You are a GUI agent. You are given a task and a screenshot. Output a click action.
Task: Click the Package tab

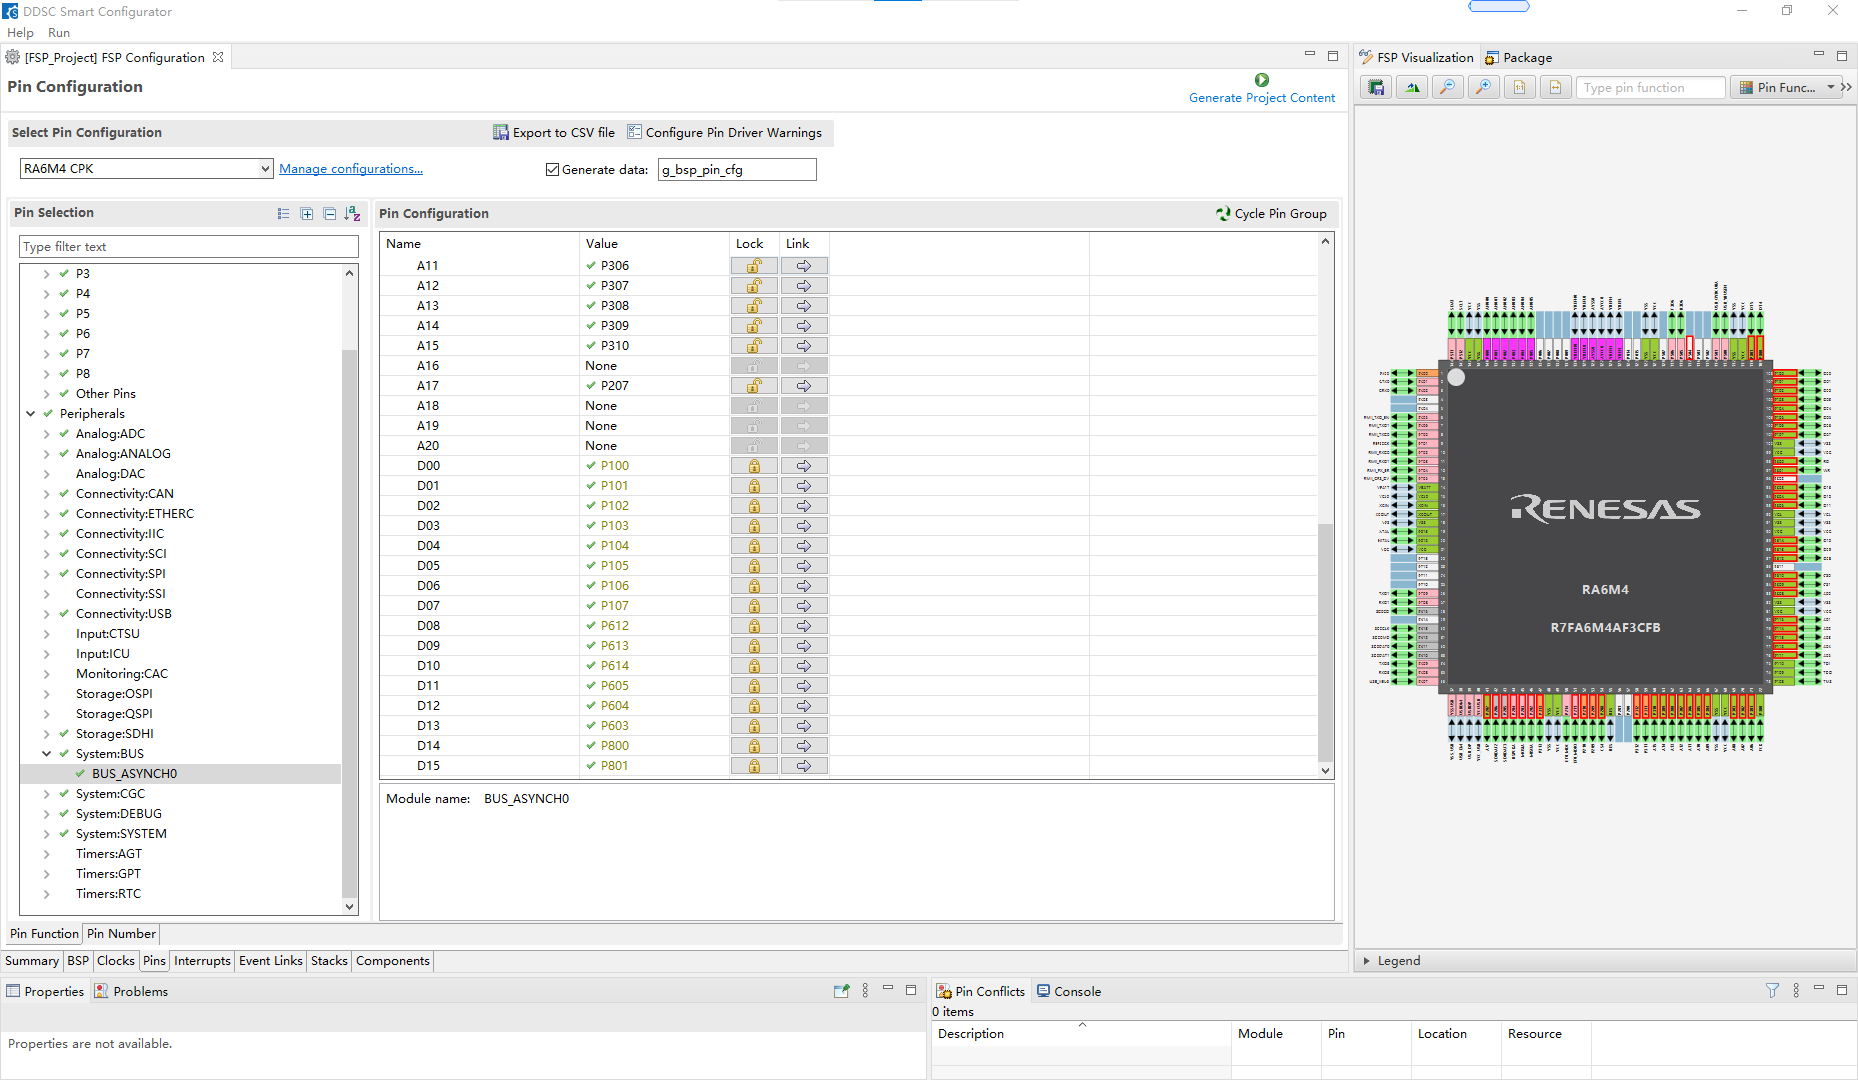1519,58
